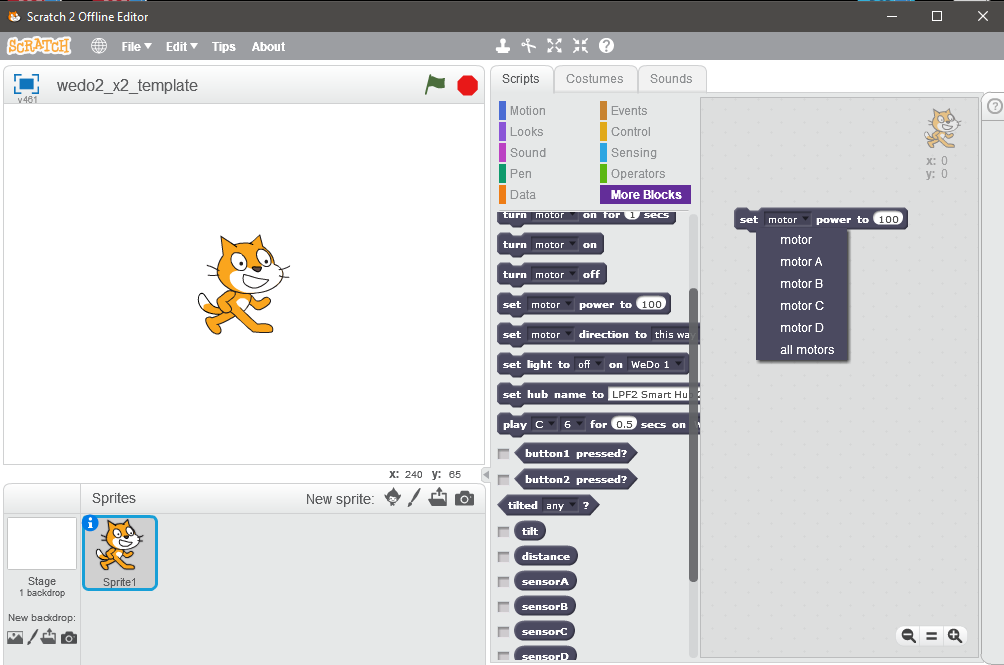Open motor dropdown in 'set direction' block
The image size is (1004, 665).
pos(550,335)
